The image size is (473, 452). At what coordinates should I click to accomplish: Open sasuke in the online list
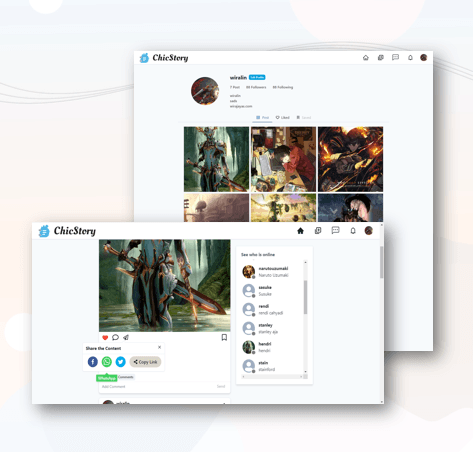272,291
